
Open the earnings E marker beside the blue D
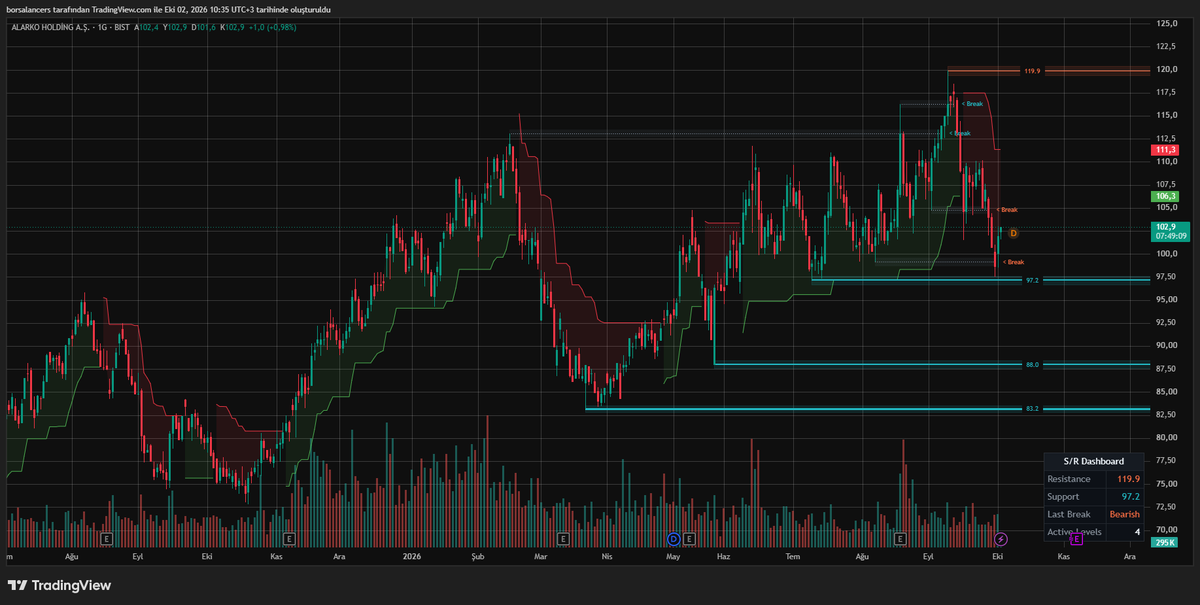[x=690, y=539]
